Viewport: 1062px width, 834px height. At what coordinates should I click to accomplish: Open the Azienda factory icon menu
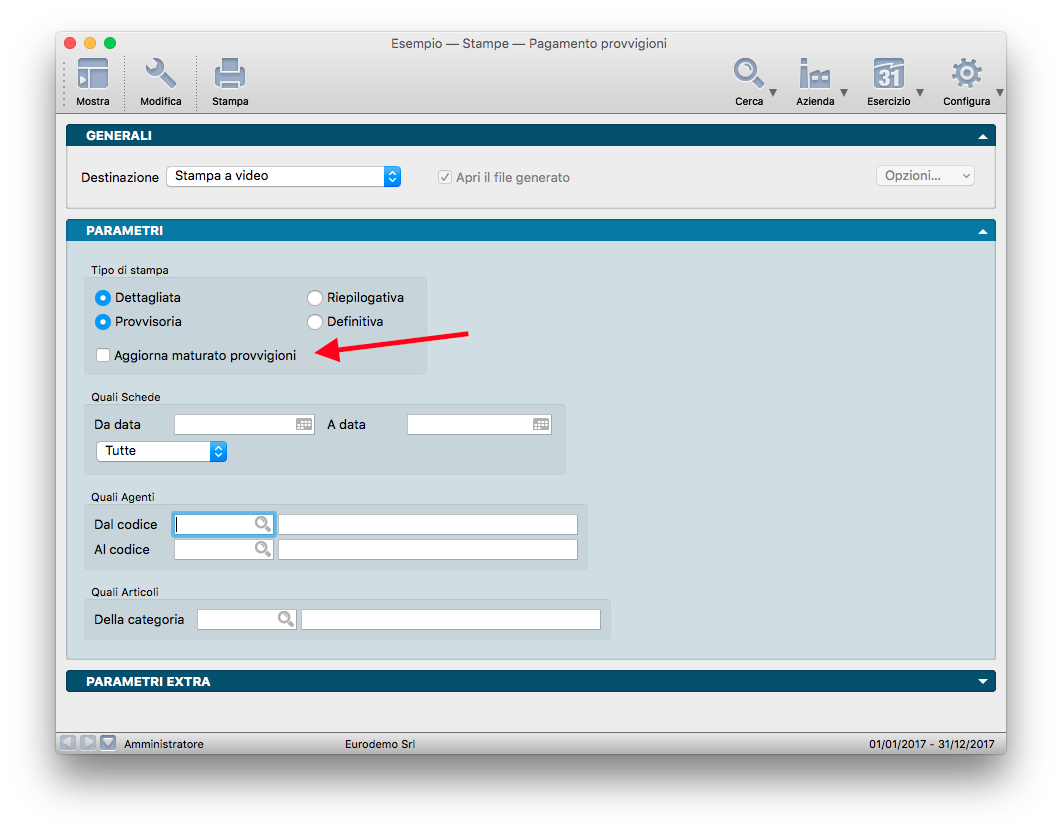[815, 76]
